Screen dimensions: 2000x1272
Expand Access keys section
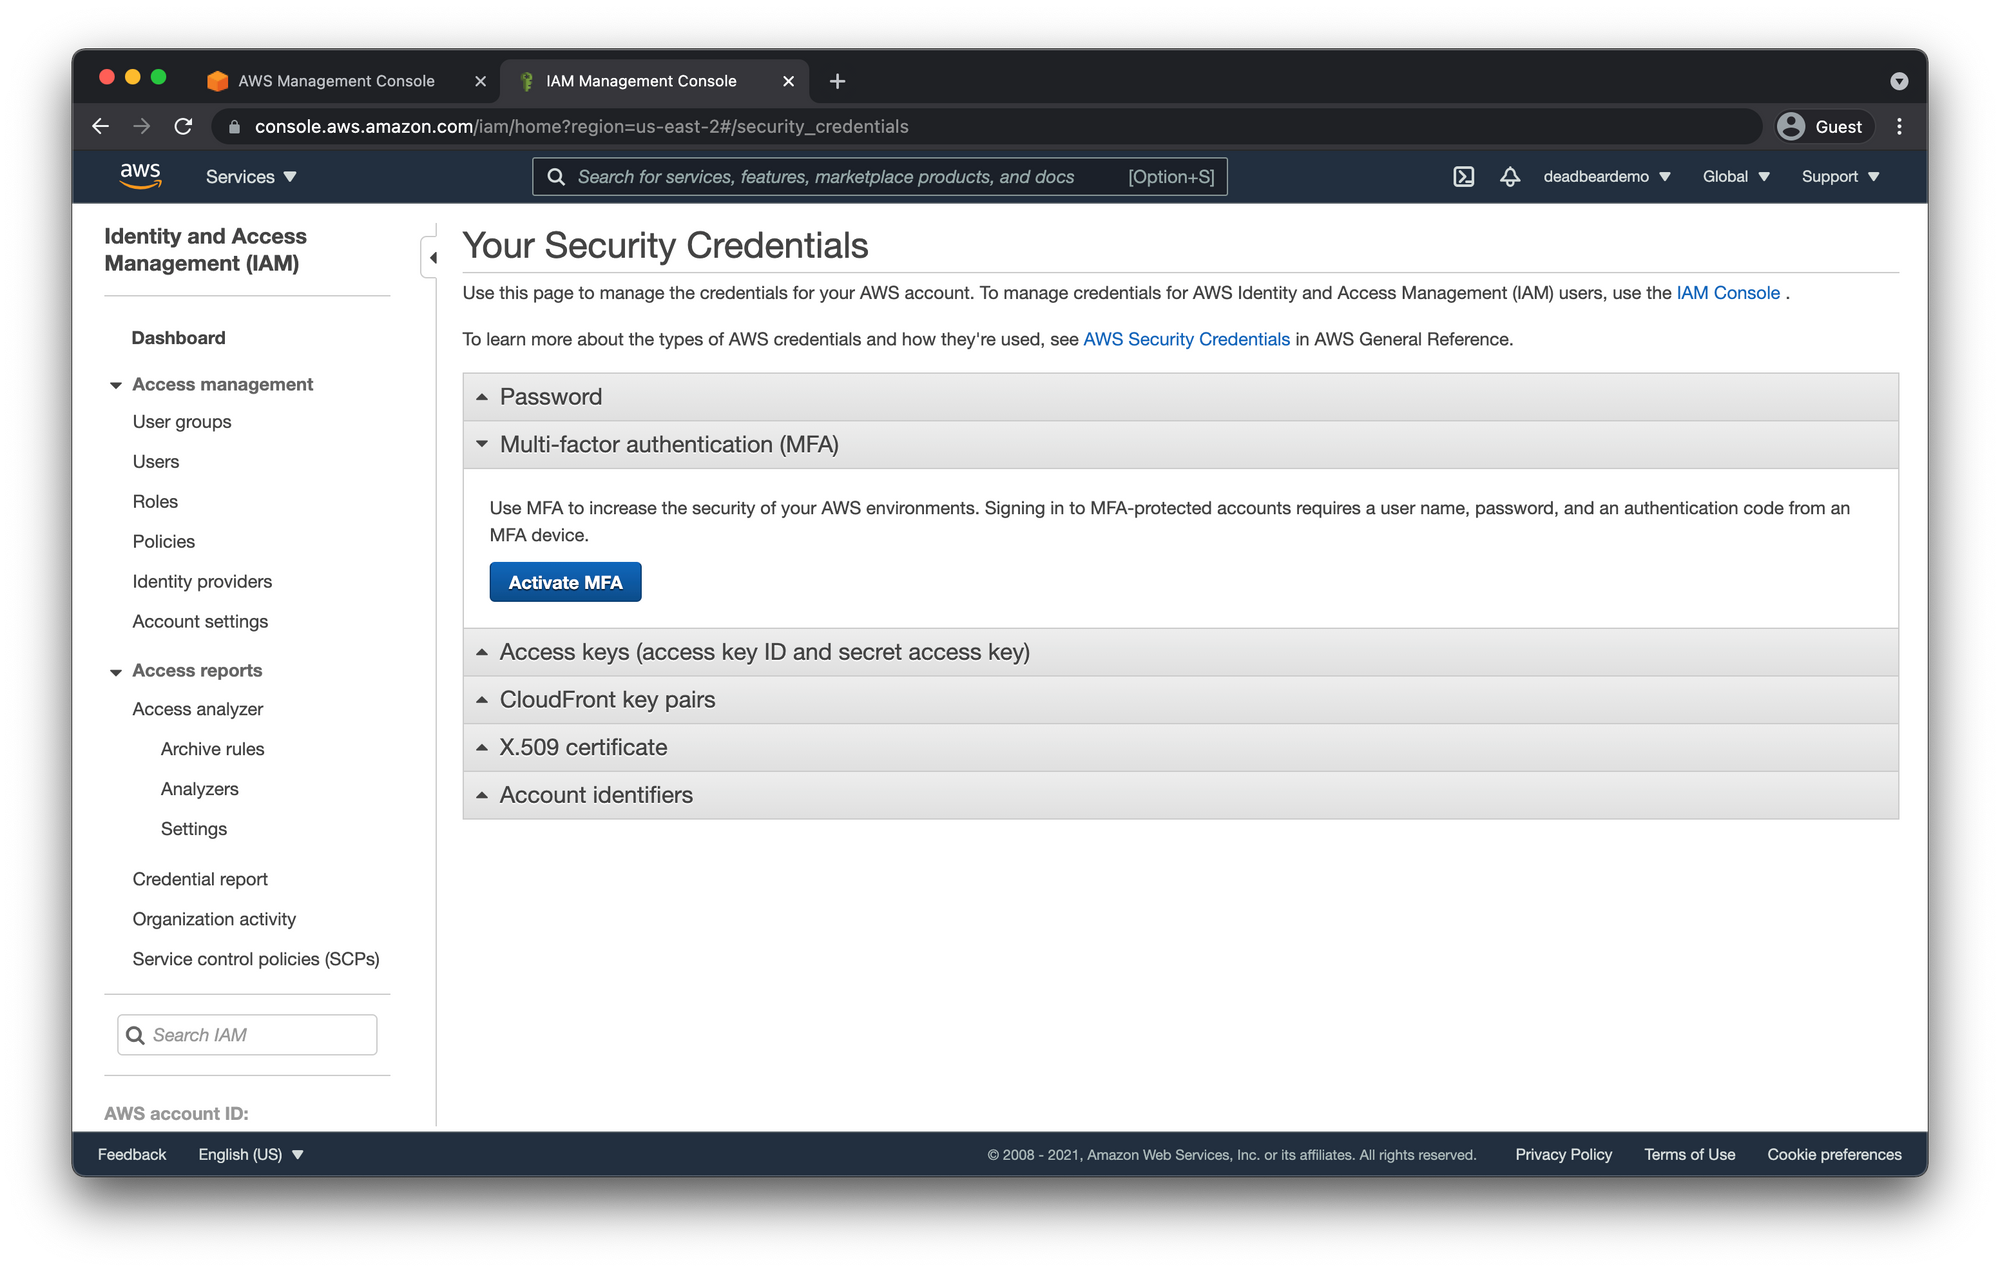764,652
